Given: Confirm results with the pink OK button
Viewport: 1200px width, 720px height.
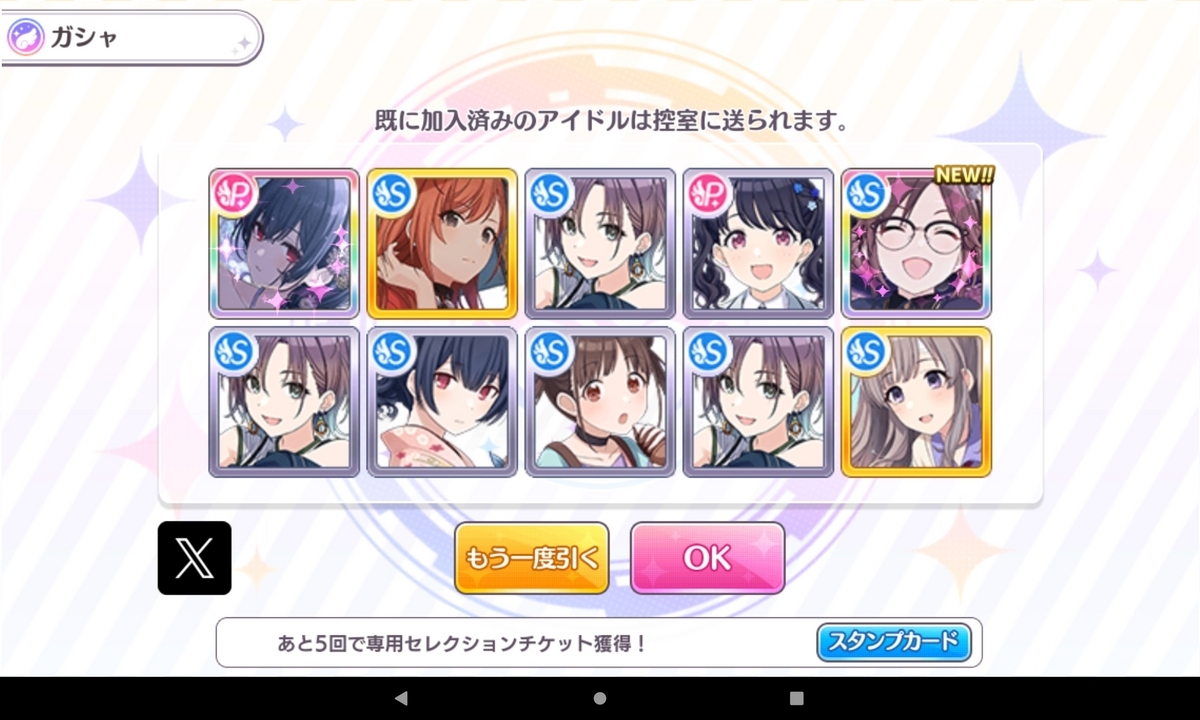Looking at the screenshot, I should pos(708,558).
